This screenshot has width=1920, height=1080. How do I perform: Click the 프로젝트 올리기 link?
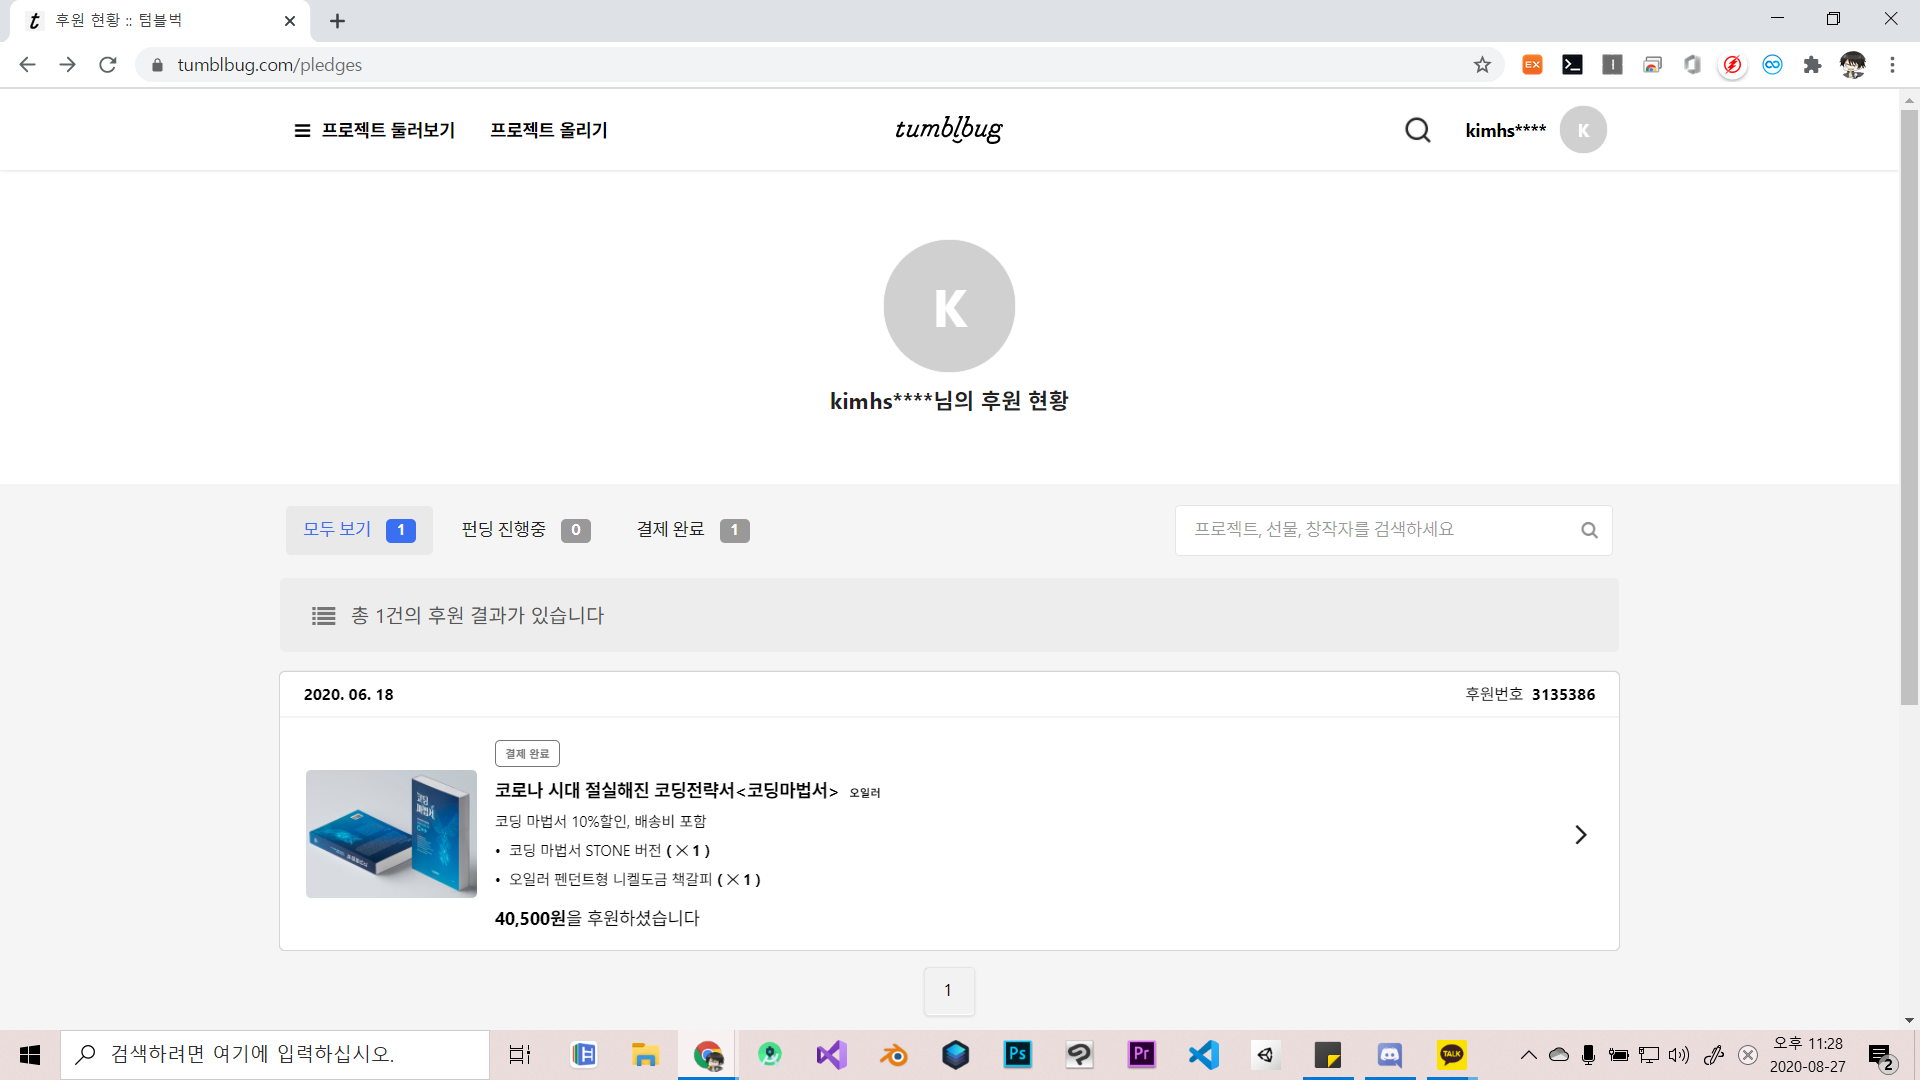[549, 131]
